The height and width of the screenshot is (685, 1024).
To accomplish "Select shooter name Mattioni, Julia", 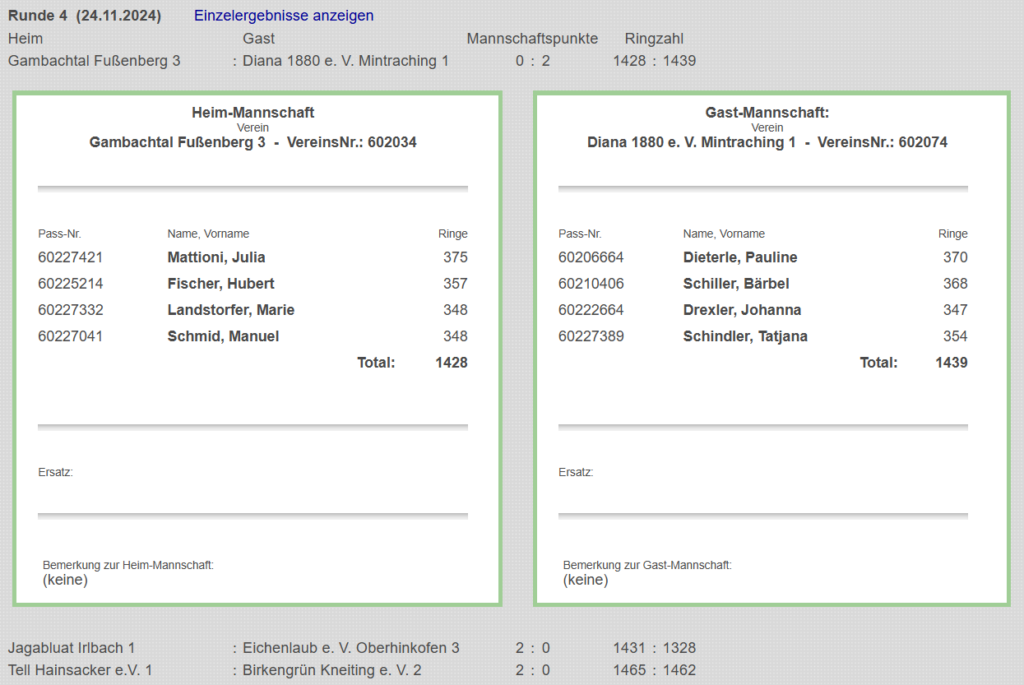I will 216,258.
